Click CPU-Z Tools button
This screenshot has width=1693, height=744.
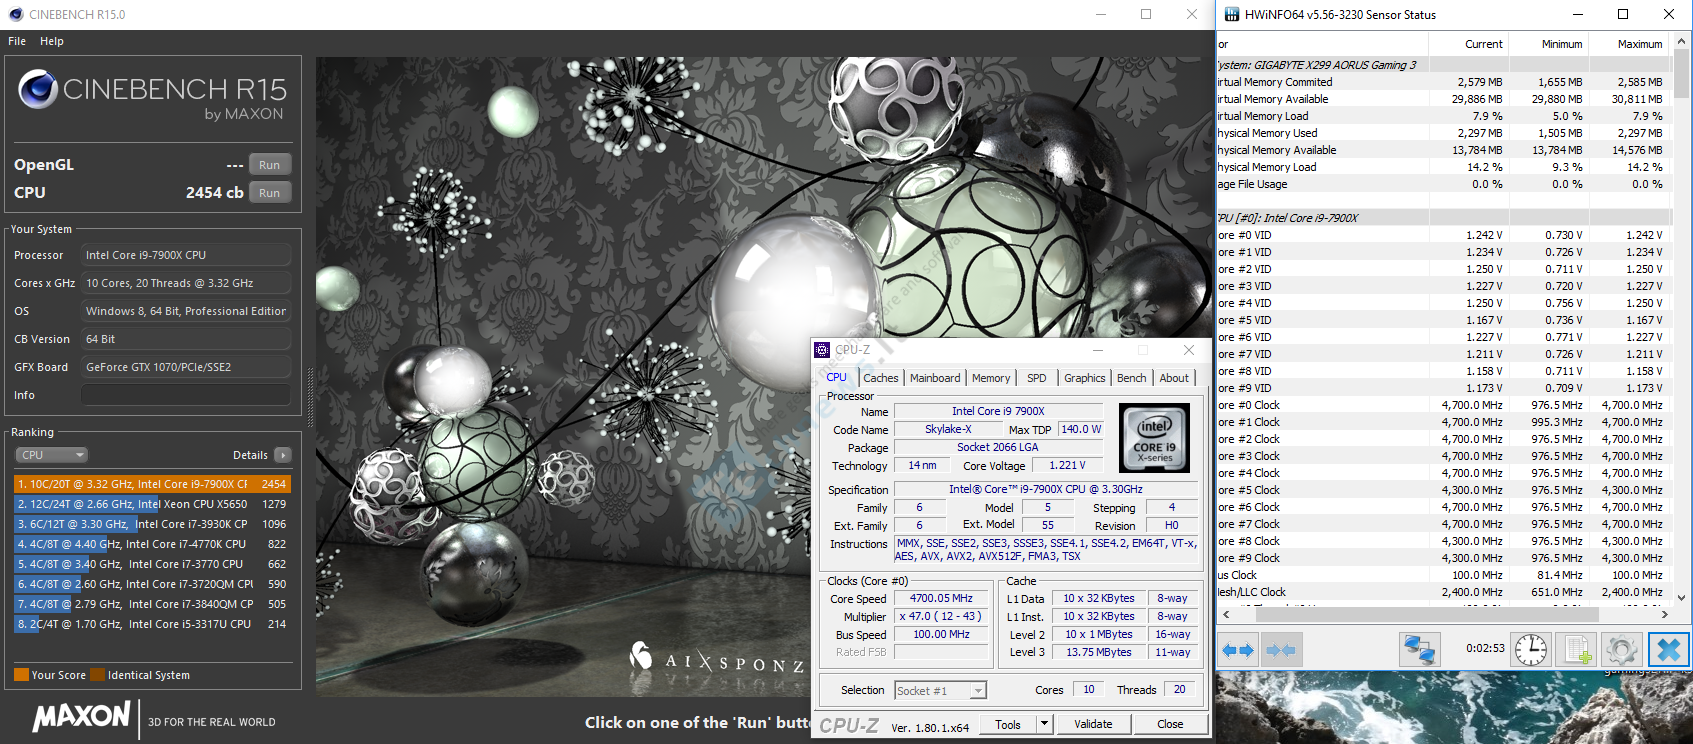pos(1008,724)
